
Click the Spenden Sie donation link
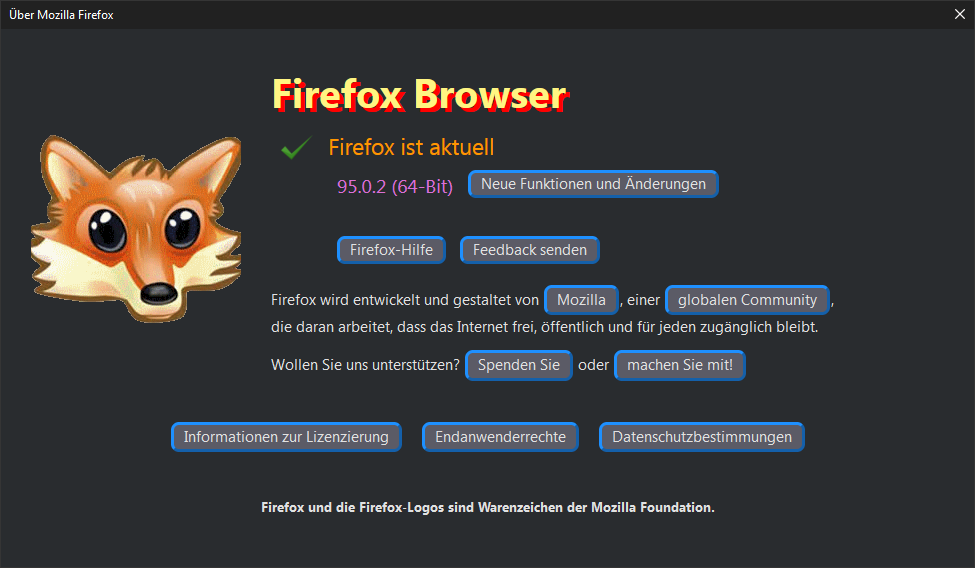(519, 365)
